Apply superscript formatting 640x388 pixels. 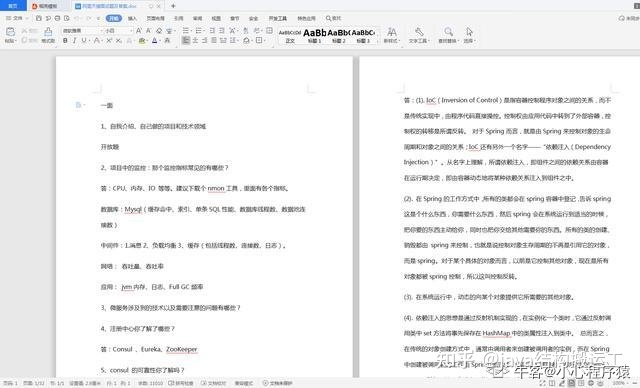click(109, 40)
